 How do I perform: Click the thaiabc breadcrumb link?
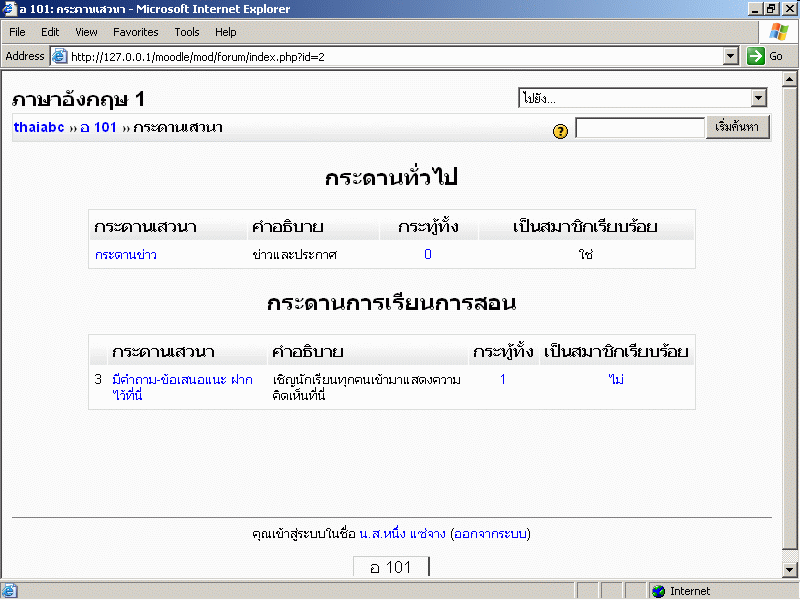(x=39, y=127)
